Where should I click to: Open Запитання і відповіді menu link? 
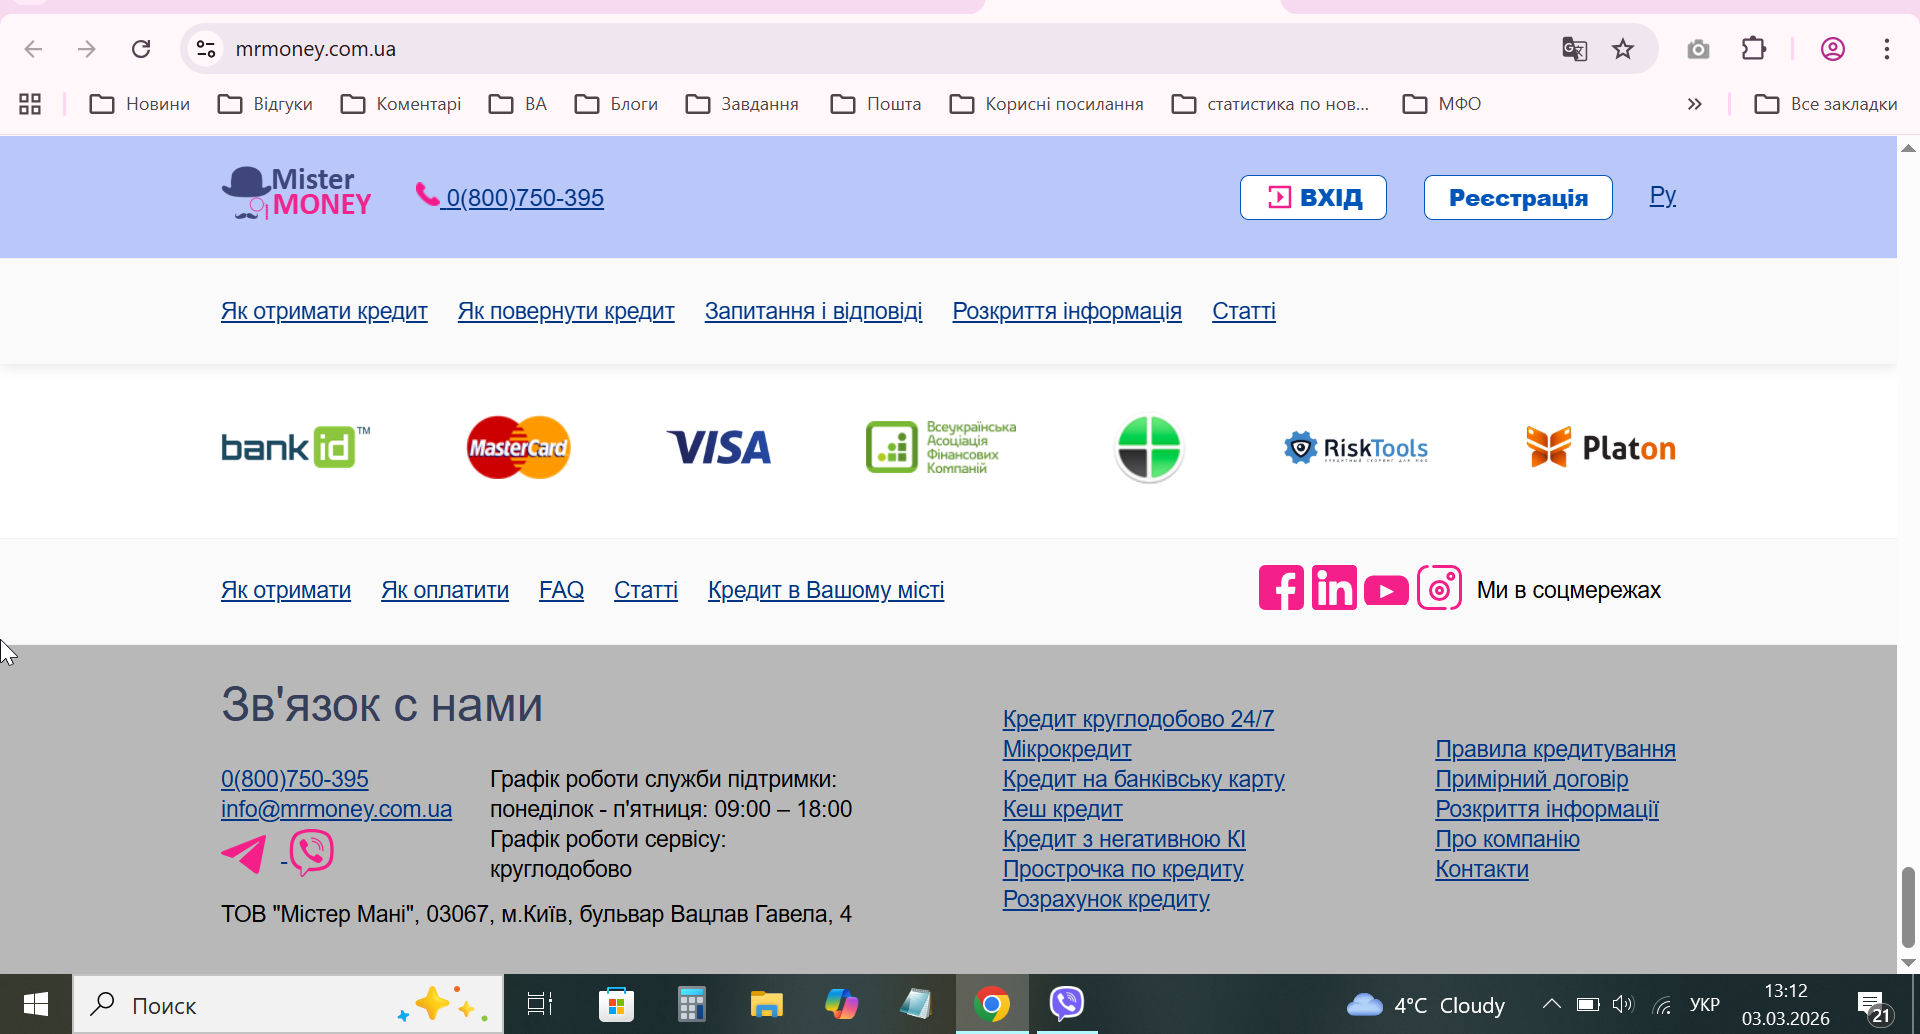(813, 311)
